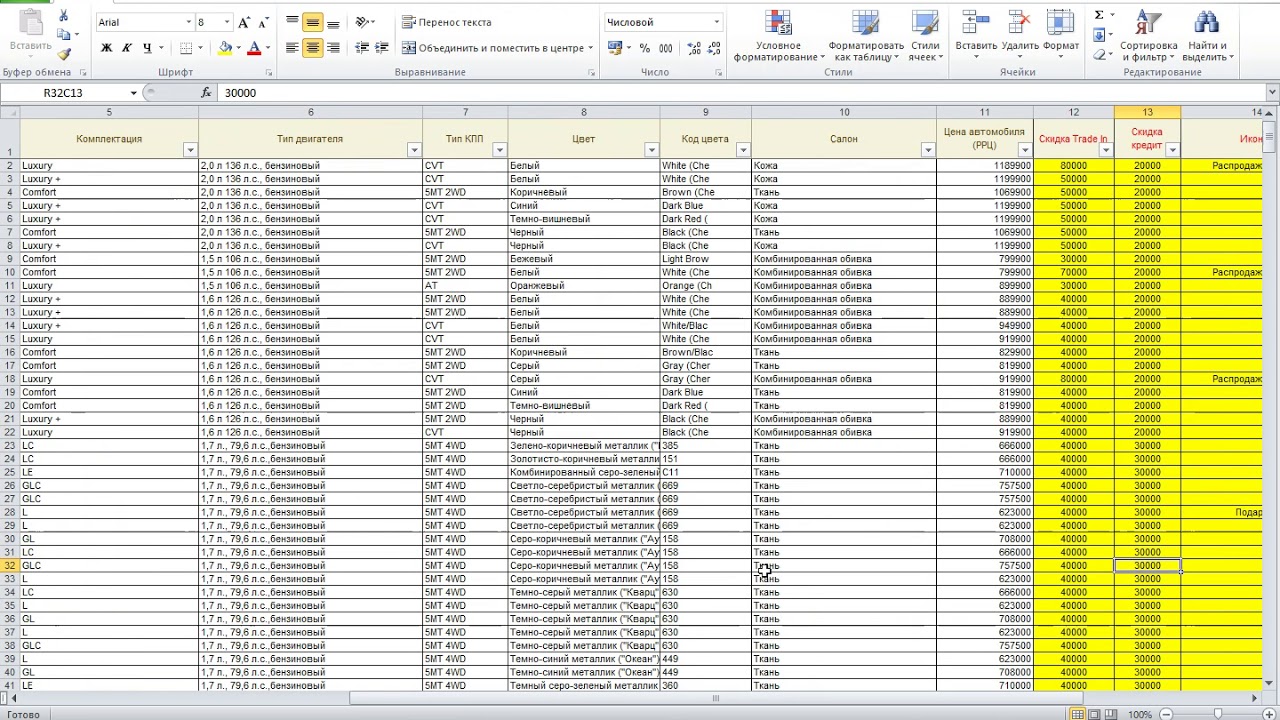Increase font size with the large A icon
Image resolution: width=1280 pixels, height=720 pixels.
(244, 22)
